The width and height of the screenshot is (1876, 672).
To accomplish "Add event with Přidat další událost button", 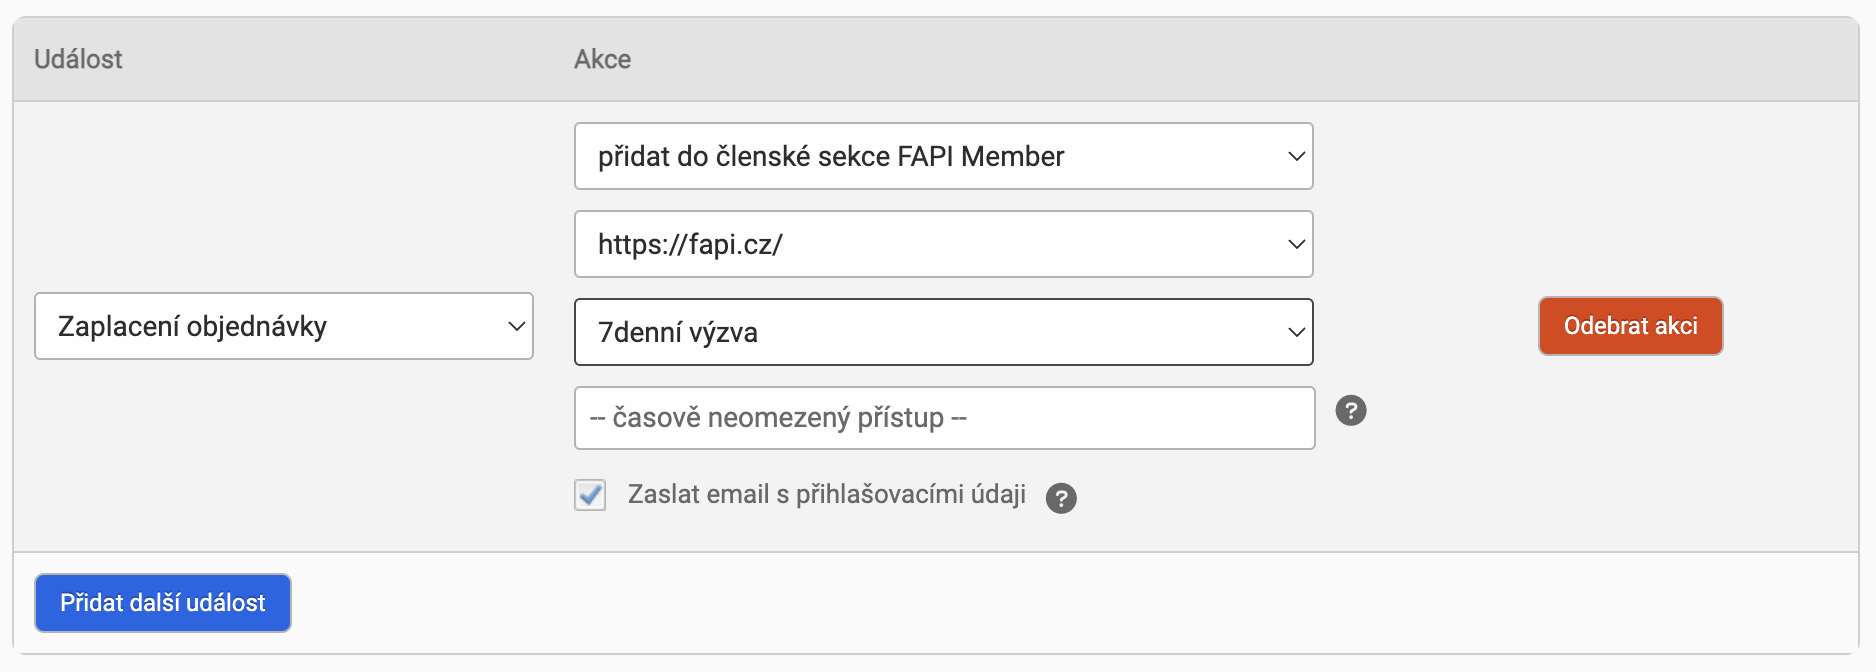I will click(x=163, y=603).
